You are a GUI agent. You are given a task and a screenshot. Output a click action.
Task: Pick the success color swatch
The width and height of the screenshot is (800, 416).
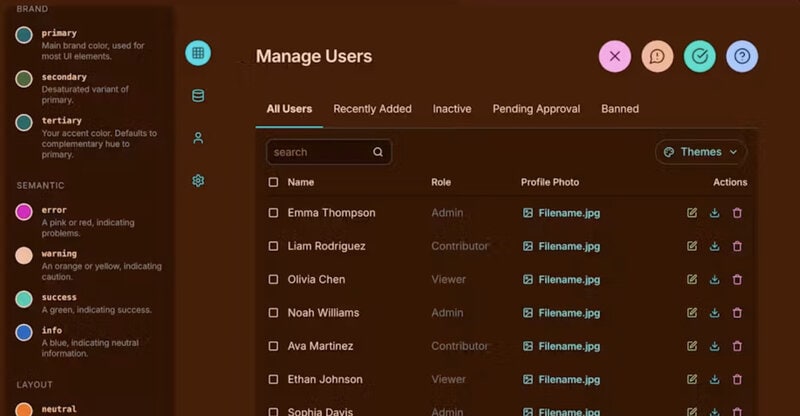24,299
